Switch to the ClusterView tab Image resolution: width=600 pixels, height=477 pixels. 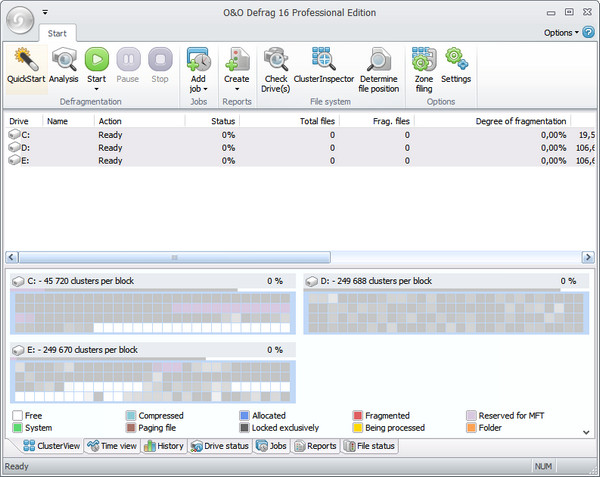[51, 446]
